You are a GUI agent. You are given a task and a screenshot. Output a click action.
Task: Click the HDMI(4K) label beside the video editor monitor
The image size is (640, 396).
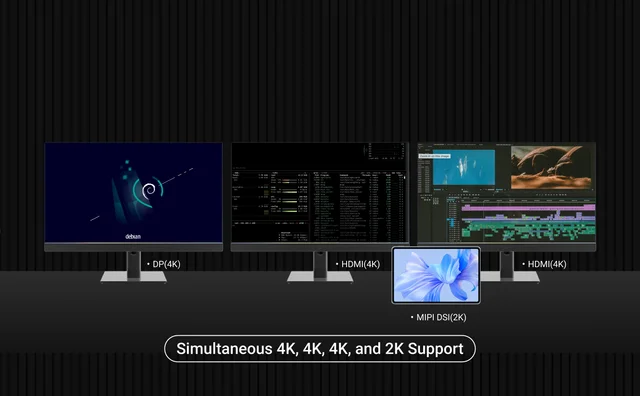coord(547,264)
